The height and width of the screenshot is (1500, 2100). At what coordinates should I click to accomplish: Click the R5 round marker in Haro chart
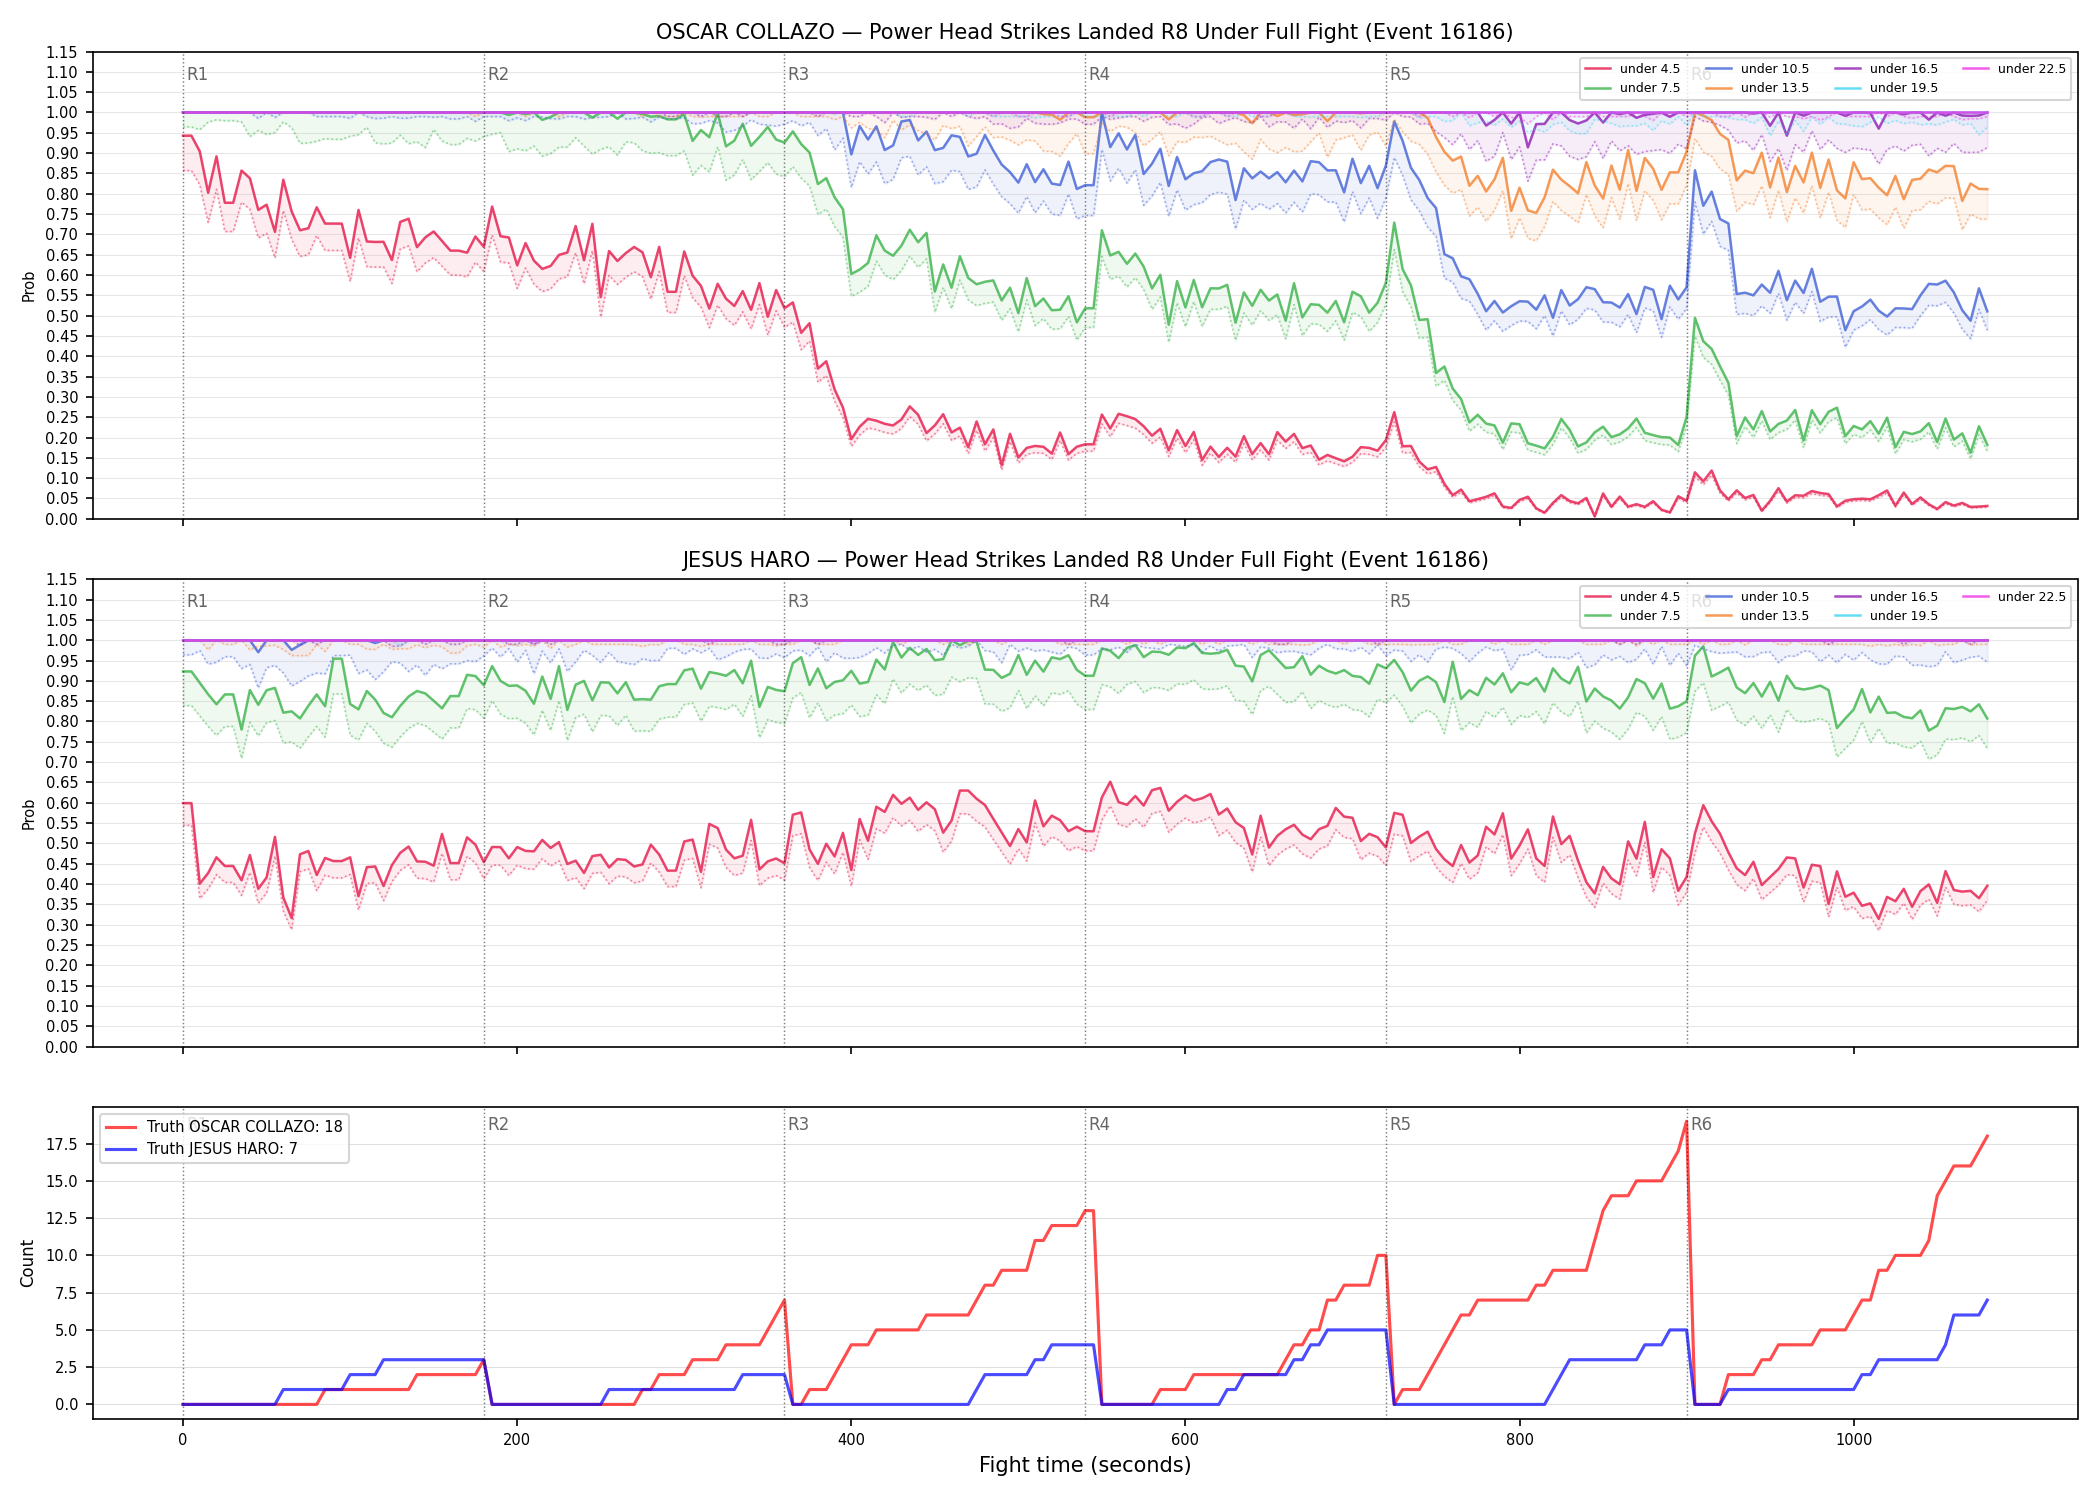point(1400,601)
